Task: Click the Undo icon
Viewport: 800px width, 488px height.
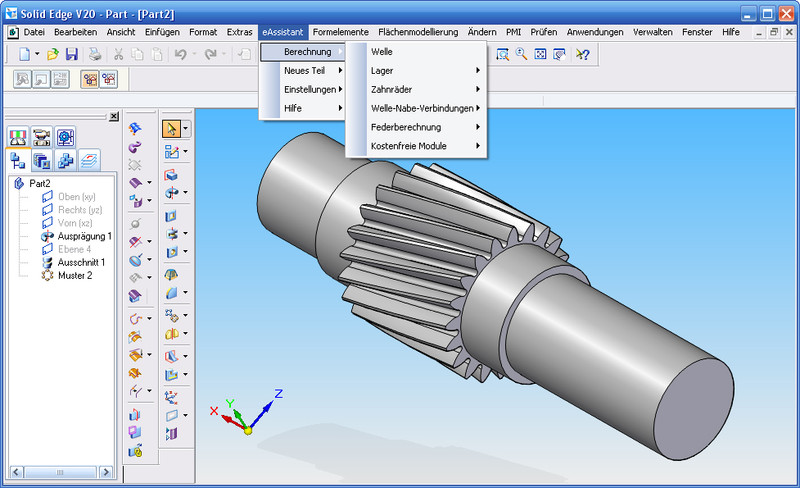Action: click(x=180, y=54)
